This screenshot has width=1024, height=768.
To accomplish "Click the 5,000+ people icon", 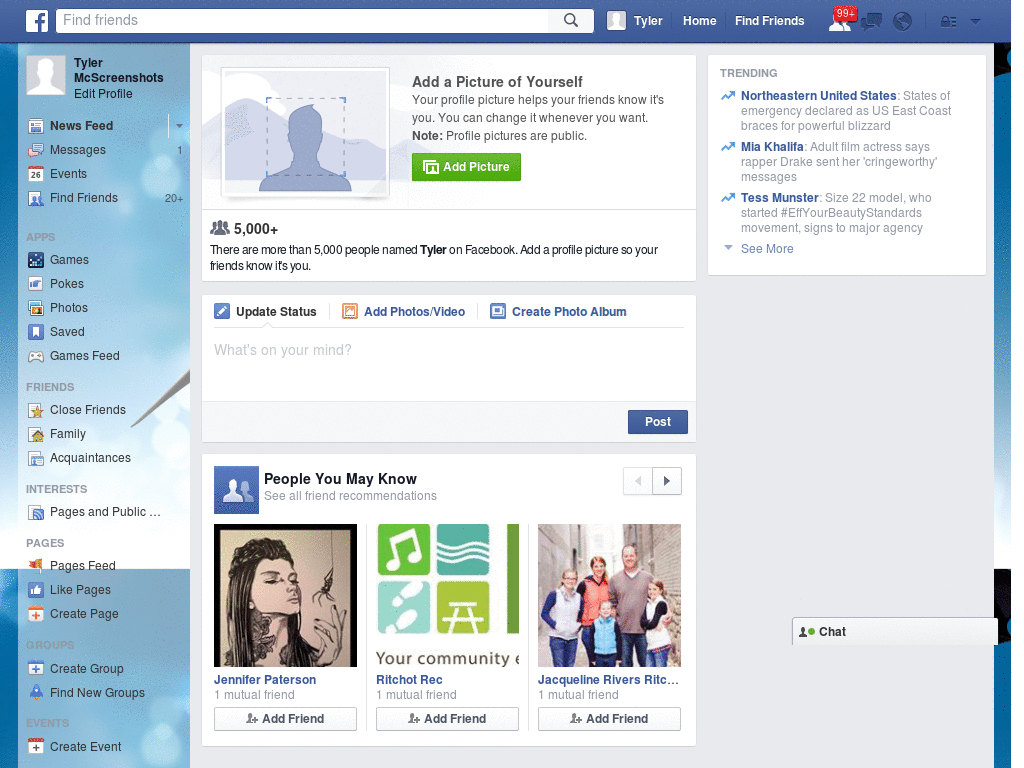I will 220,228.
